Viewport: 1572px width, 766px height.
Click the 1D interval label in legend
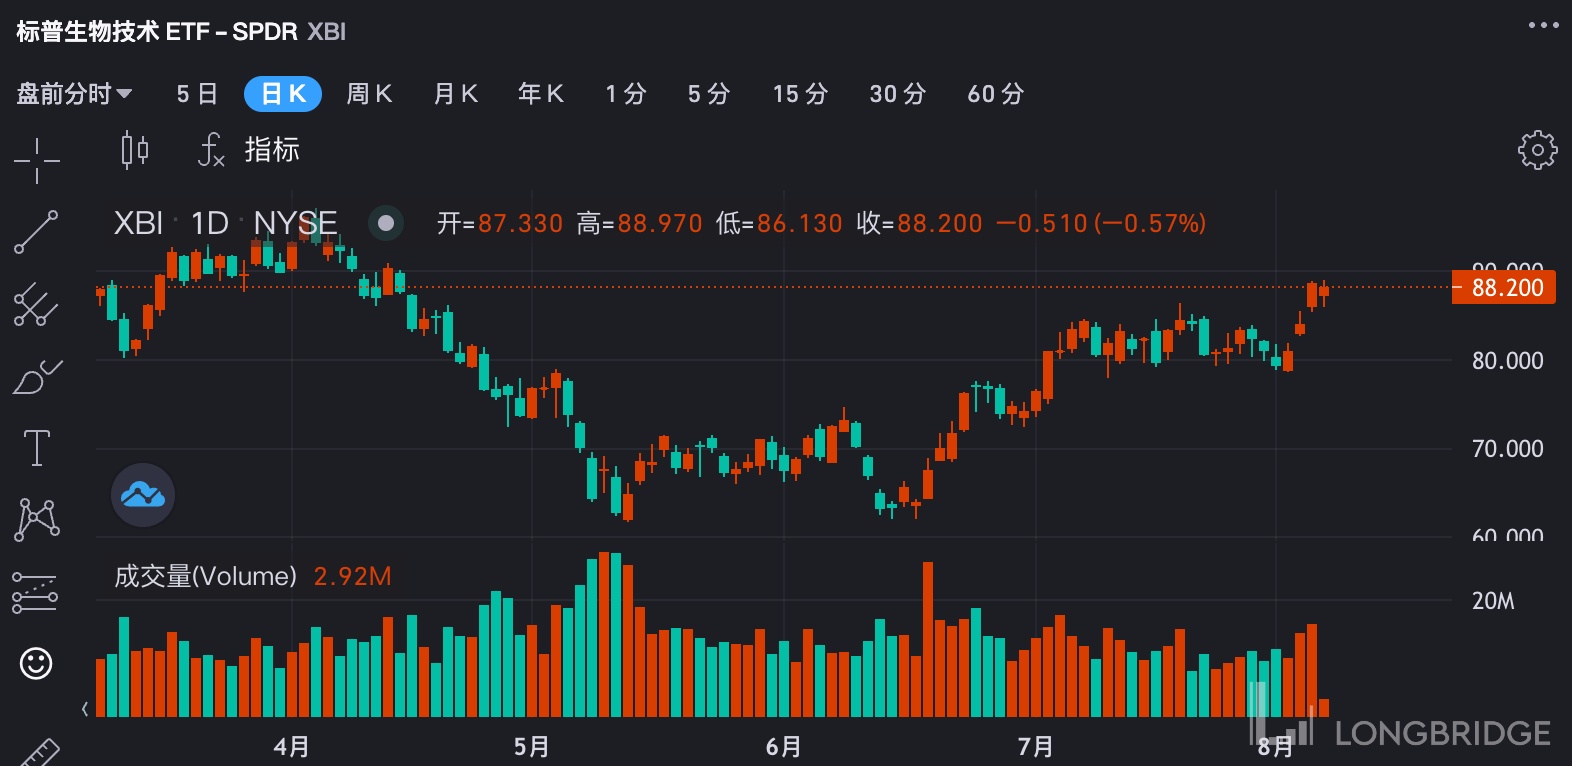click(210, 223)
